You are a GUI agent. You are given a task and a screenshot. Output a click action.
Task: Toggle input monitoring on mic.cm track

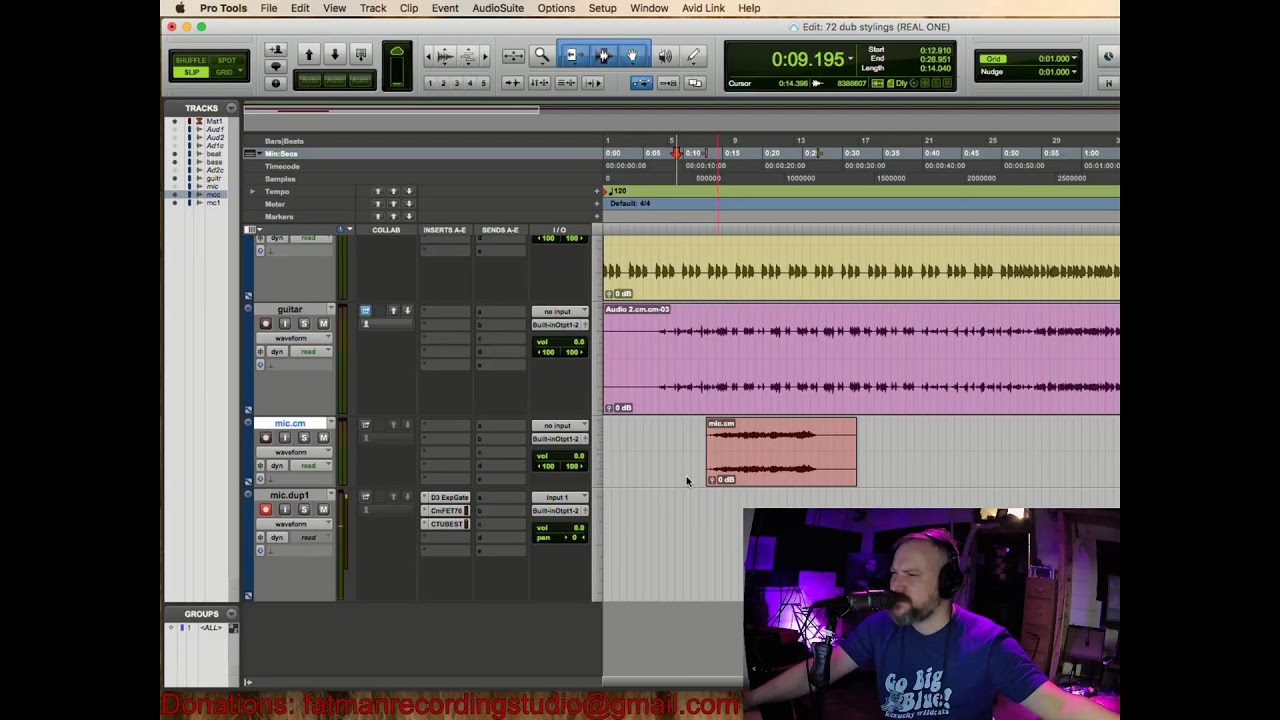pyautogui.click(x=285, y=437)
